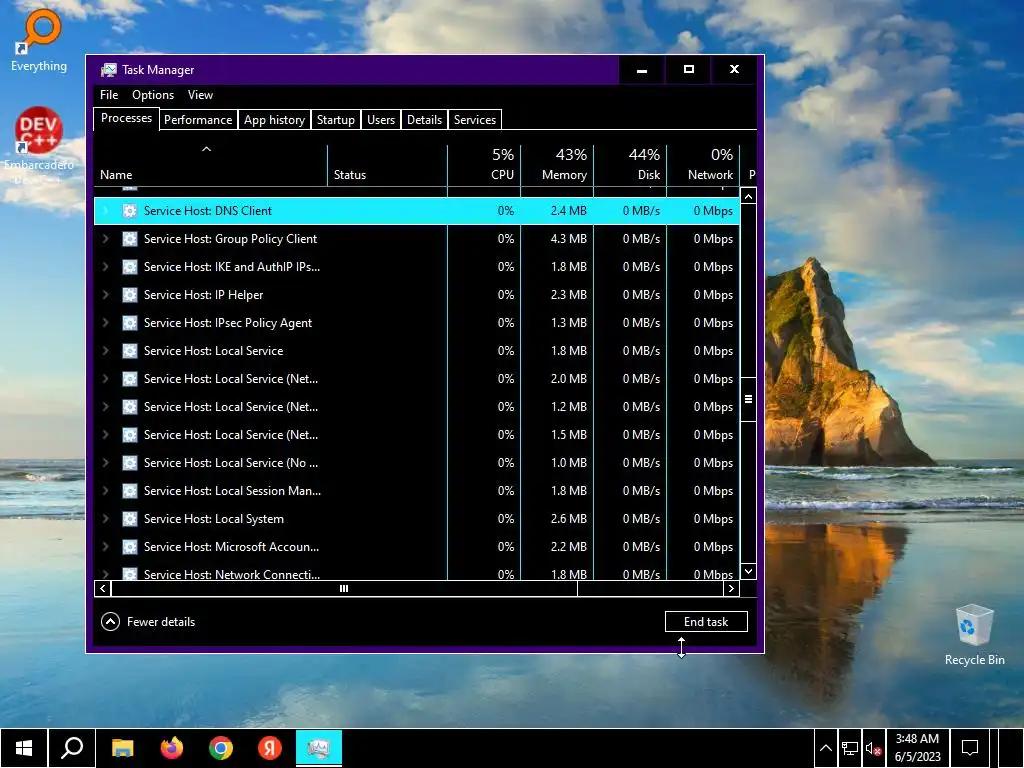
Task: Open the Everything search desktop shortcut
Action: click(x=39, y=39)
